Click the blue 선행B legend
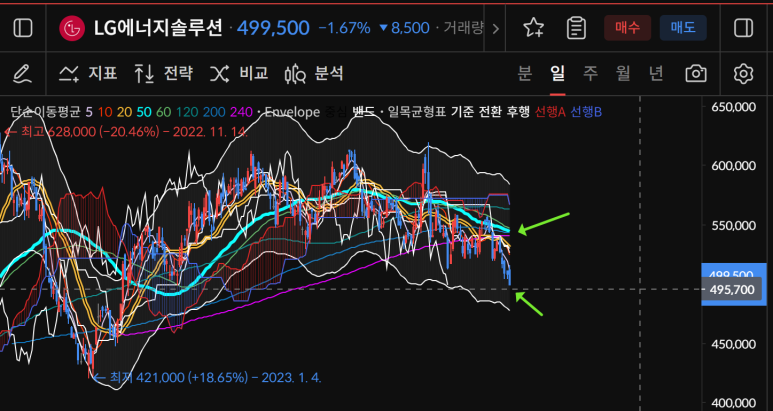This screenshot has height=411, width=773. coord(586,112)
